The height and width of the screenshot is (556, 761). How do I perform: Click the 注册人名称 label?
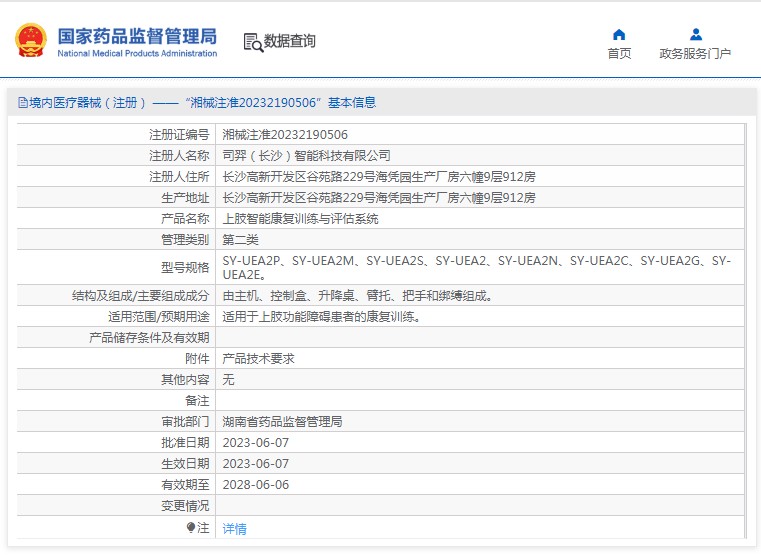tap(179, 156)
